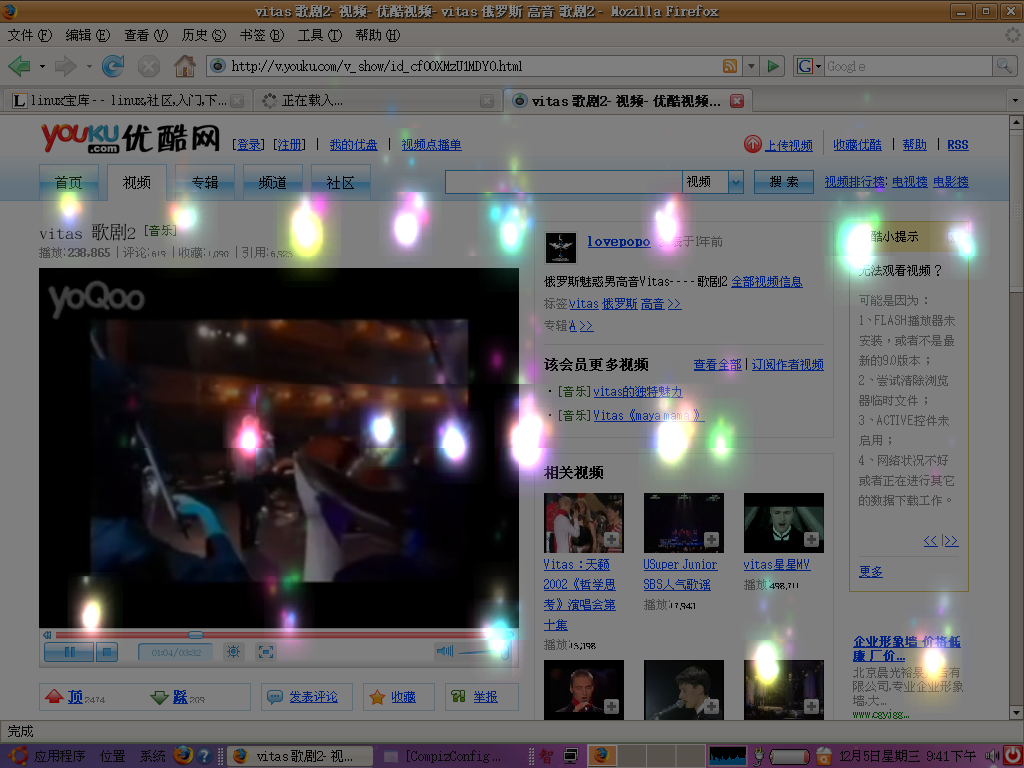Image resolution: width=1024 pixels, height=768 pixels.
Task: Open the Google search engine selector
Action: [x=808, y=66]
